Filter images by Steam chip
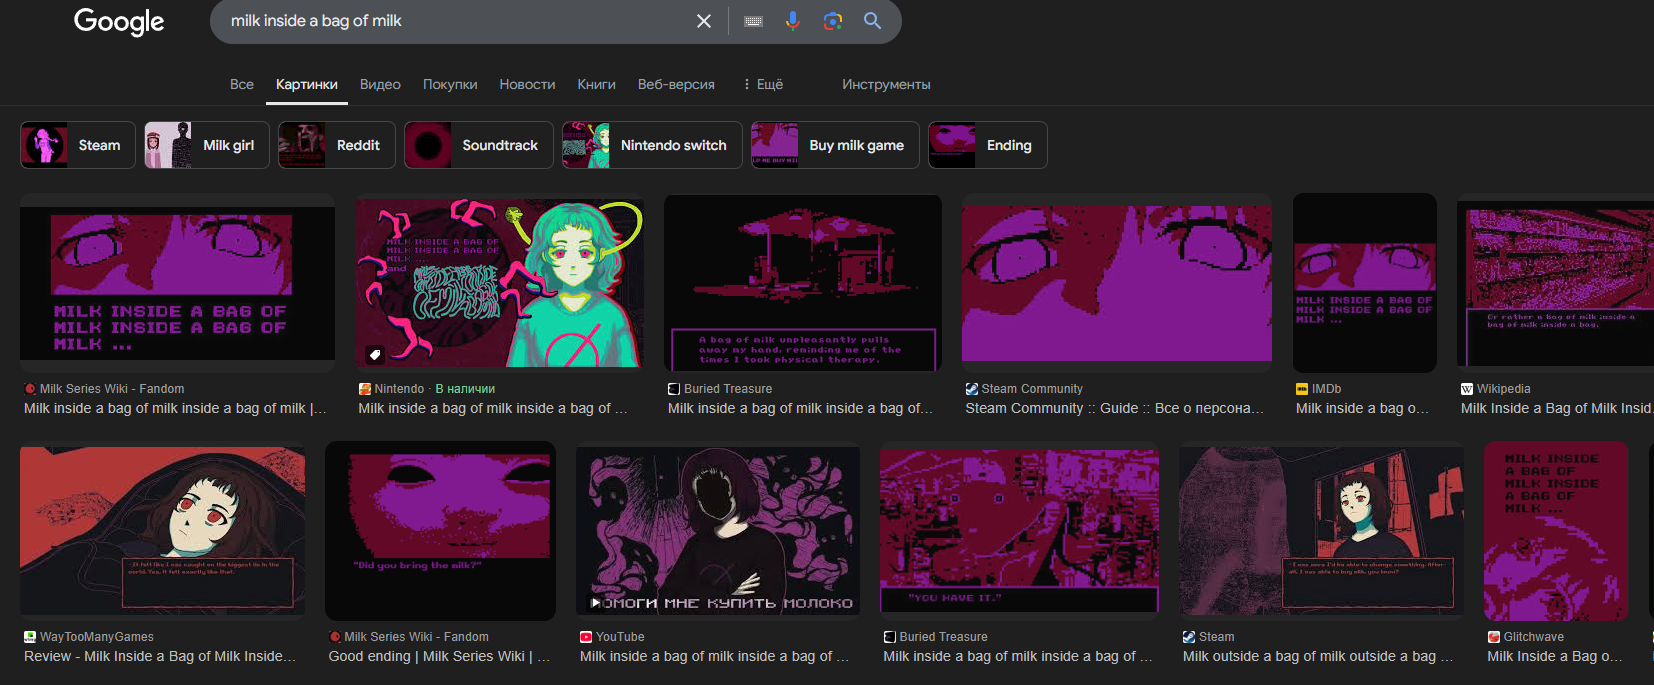Screen dimensions: 1654x685 pos(78,145)
